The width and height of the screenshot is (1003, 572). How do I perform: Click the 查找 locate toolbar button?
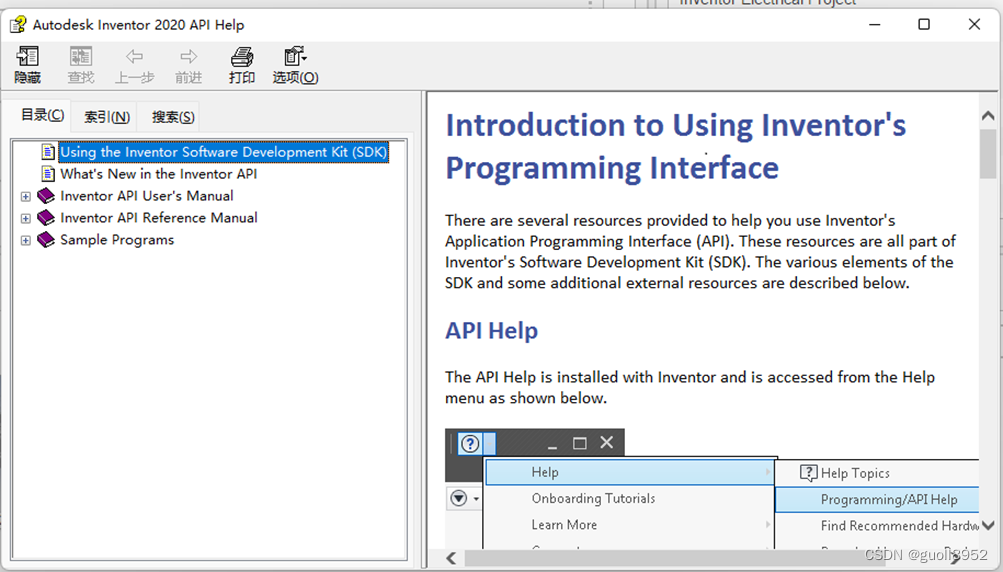click(x=81, y=65)
